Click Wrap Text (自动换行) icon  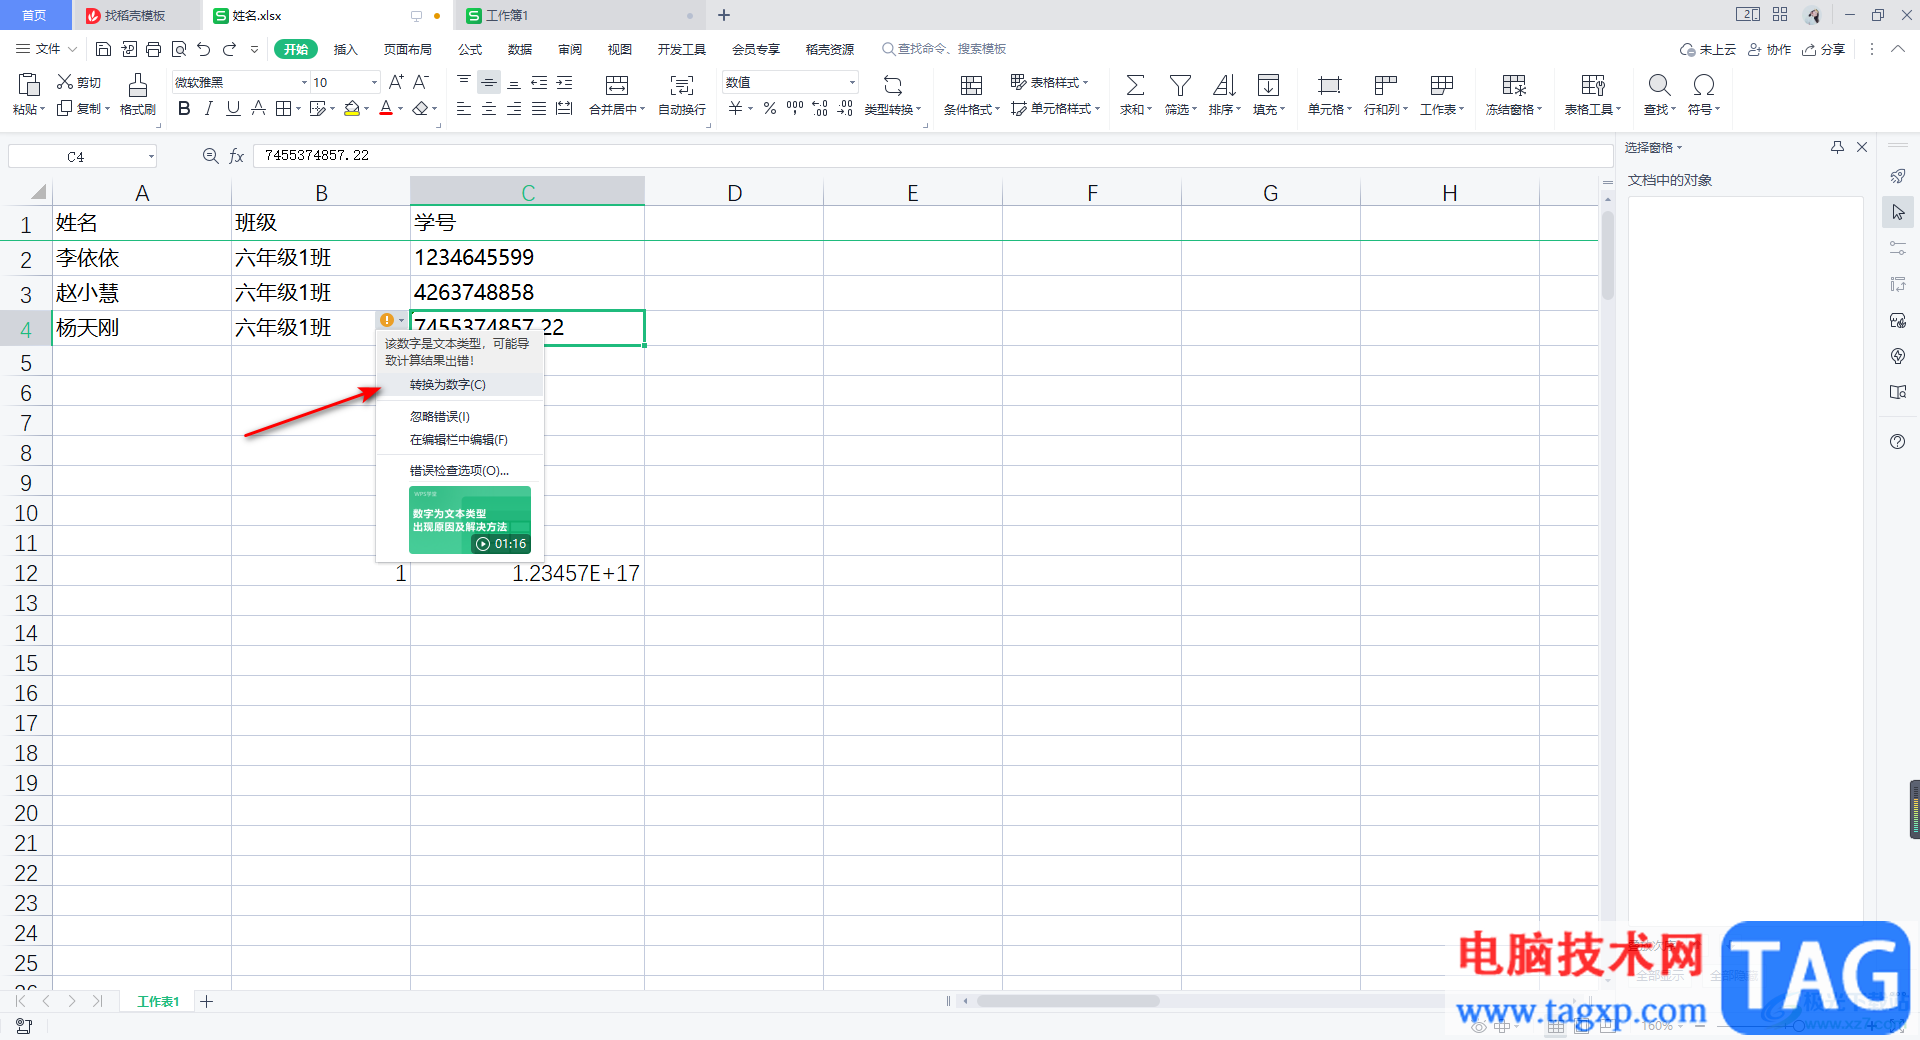point(682,85)
